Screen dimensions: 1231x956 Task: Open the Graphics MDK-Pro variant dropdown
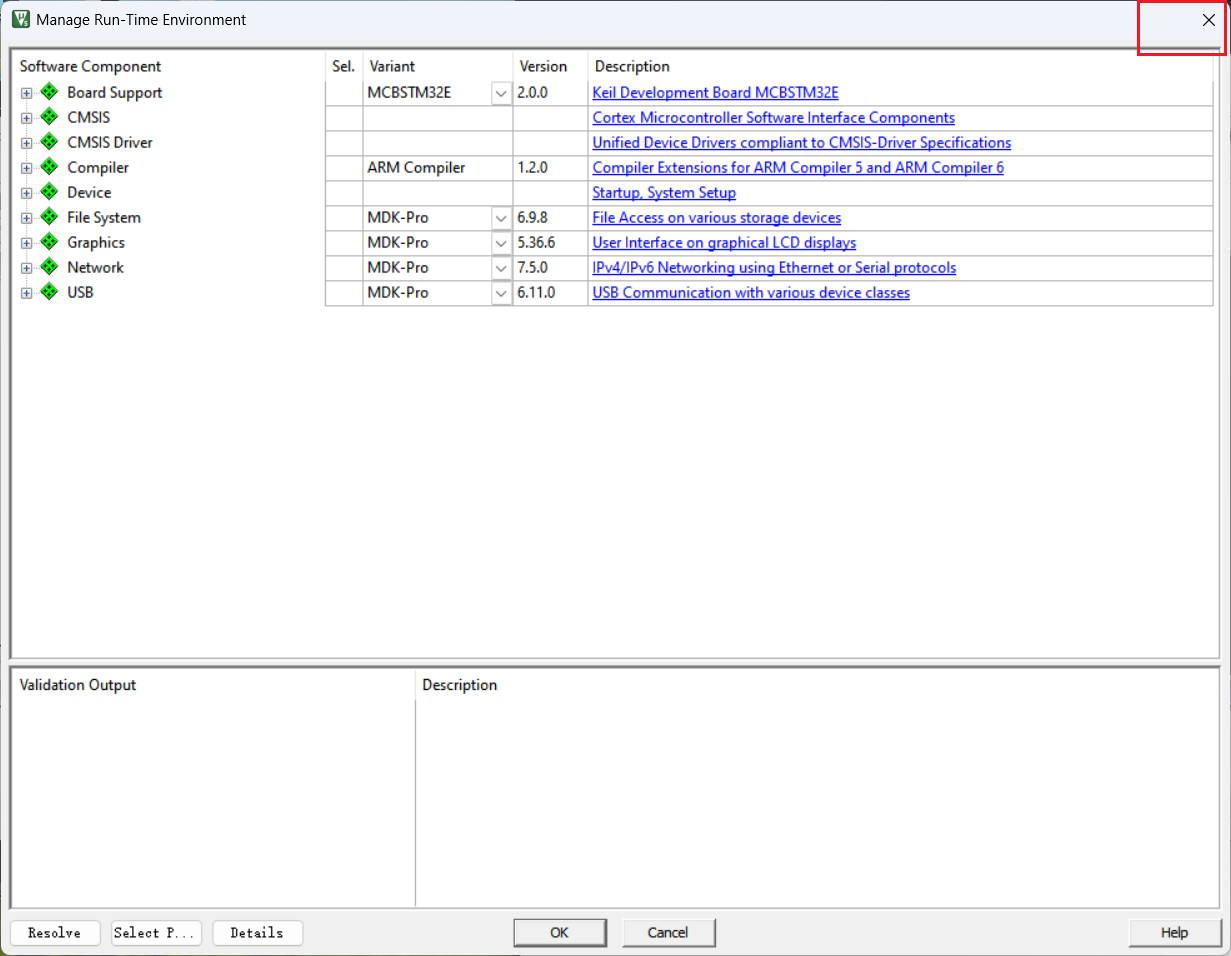pyautogui.click(x=501, y=243)
